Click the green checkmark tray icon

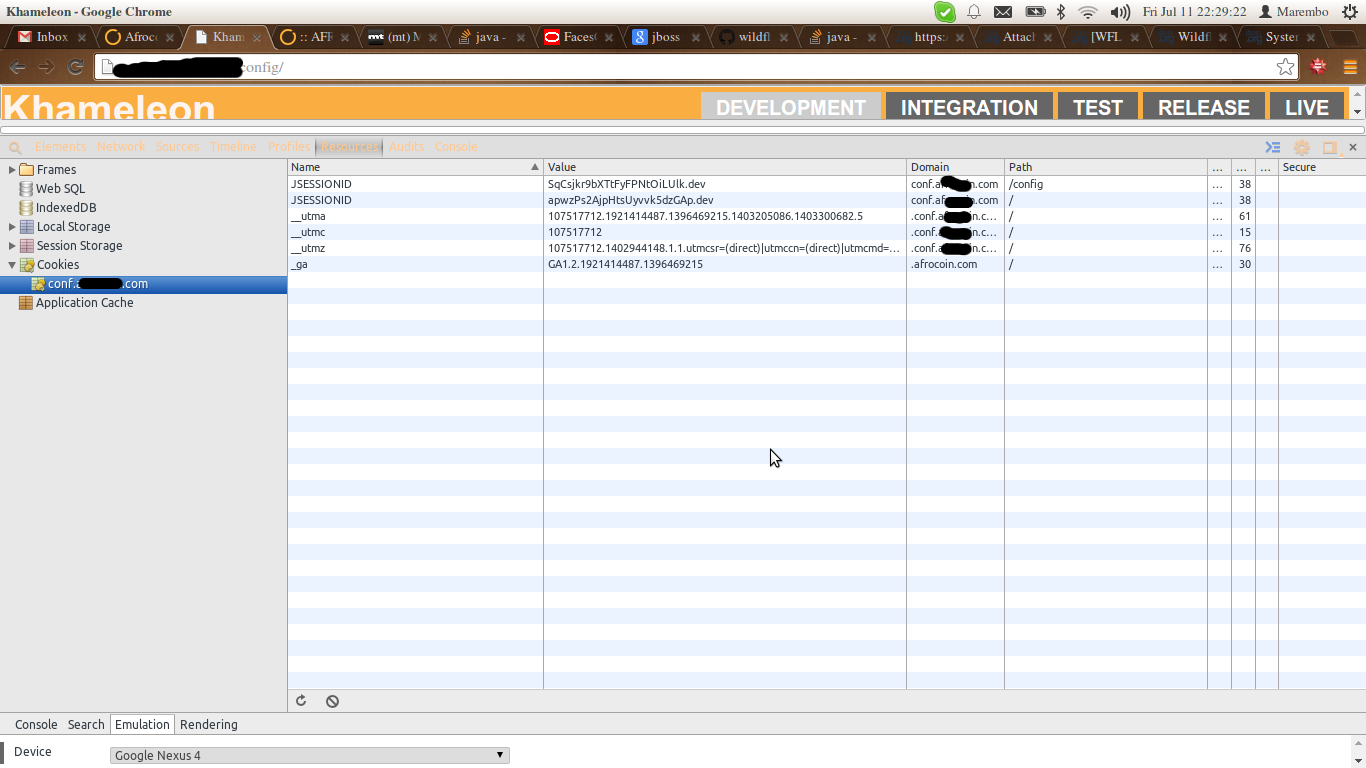[x=945, y=12]
